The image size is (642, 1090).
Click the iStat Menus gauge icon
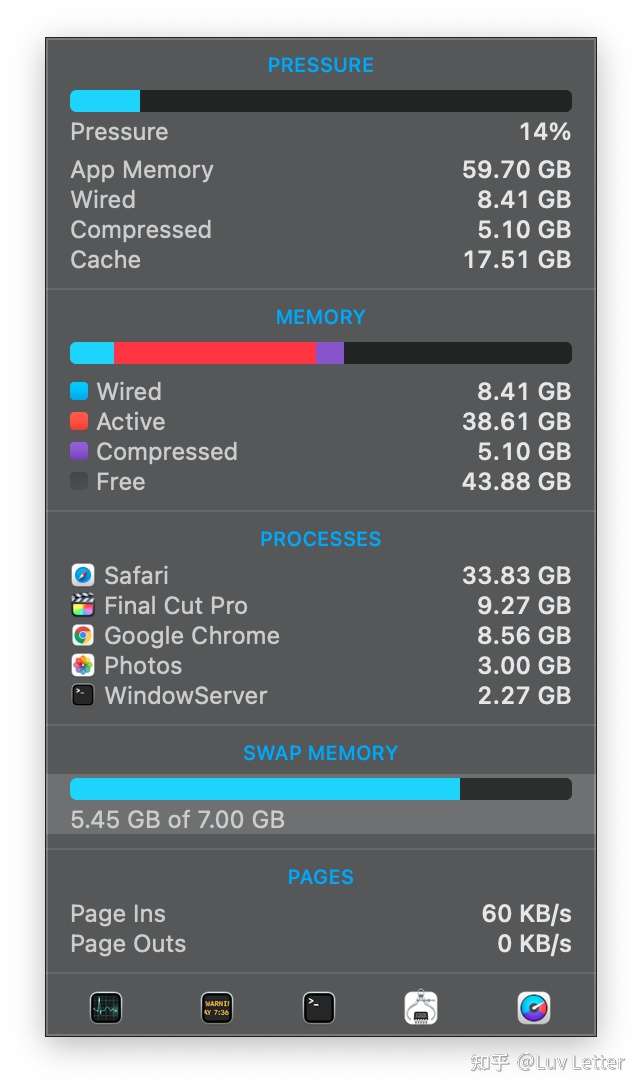point(534,1007)
